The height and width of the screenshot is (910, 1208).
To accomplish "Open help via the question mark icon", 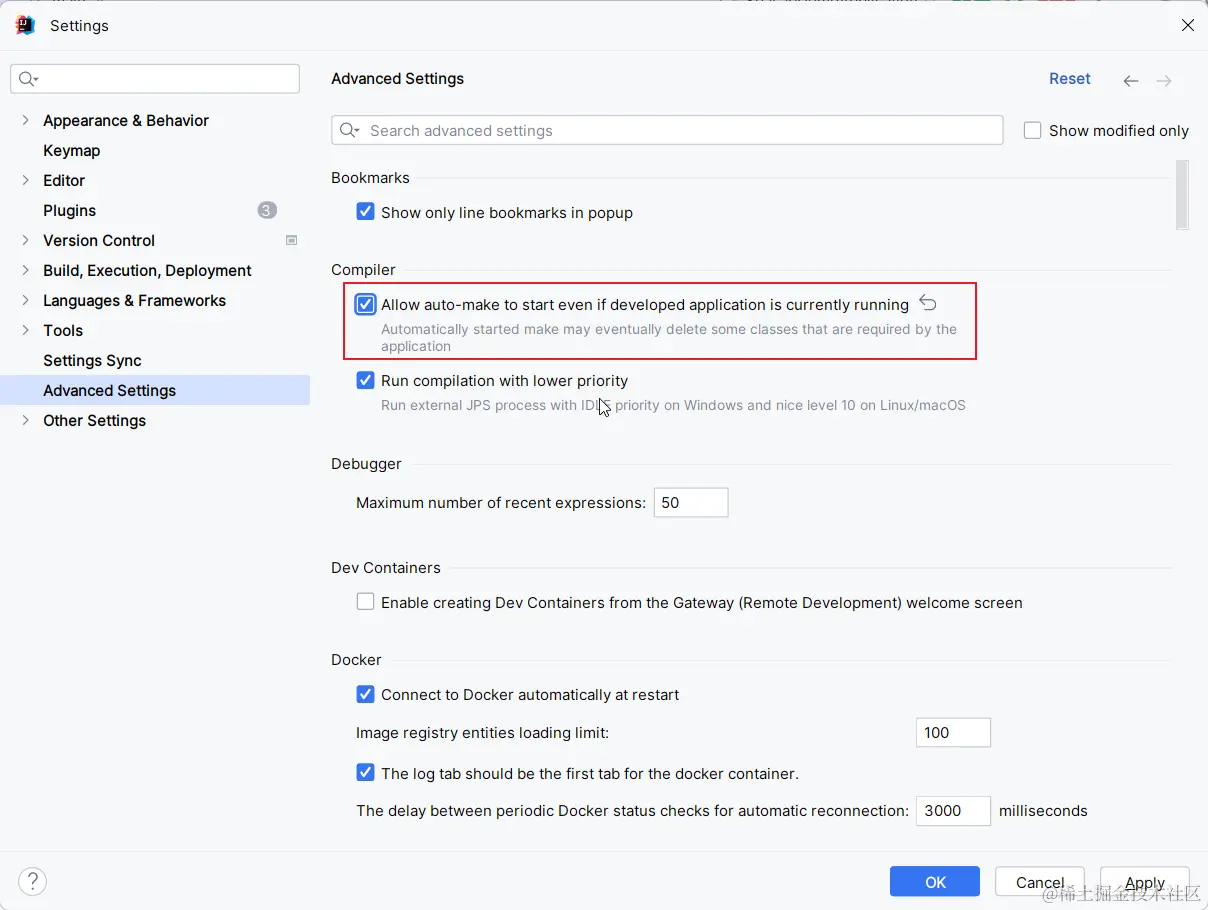I will pos(33,881).
